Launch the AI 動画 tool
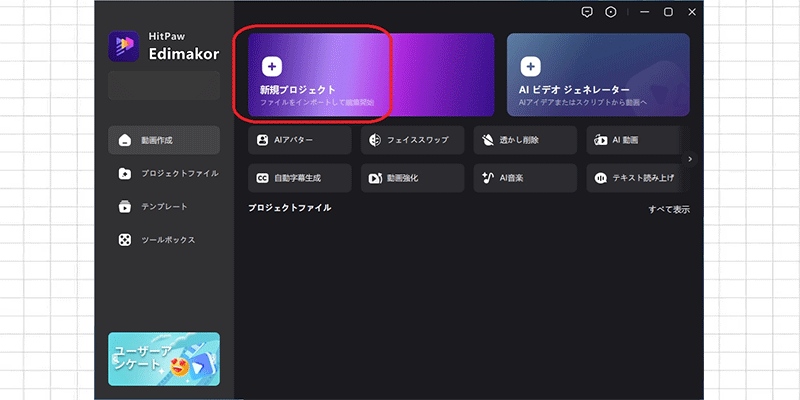The width and height of the screenshot is (800, 400). tap(638, 140)
